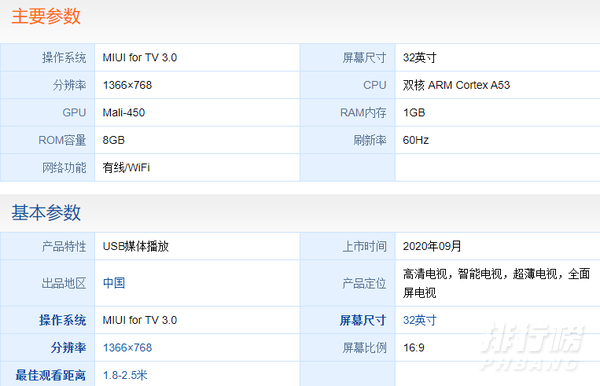This screenshot has height=386, width=600.
Task: Click the 1GB RAM value
Action: 414,113
